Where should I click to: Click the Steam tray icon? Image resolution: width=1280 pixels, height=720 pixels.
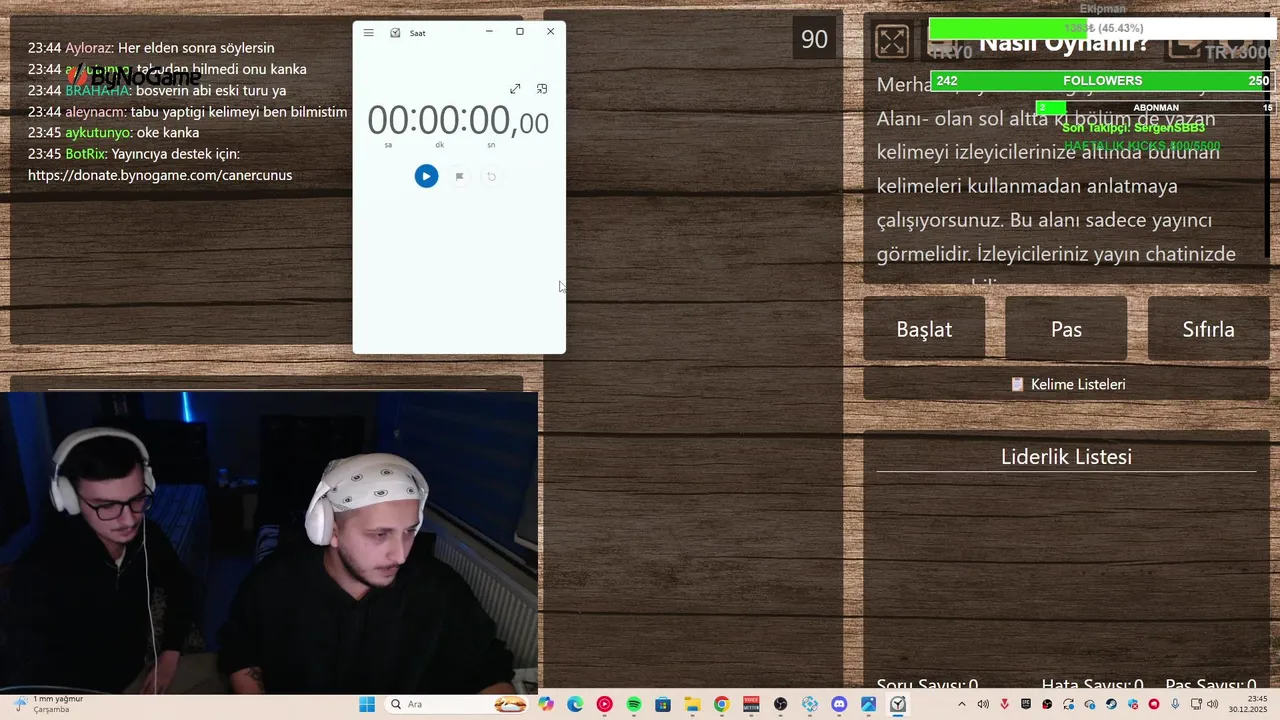1111,704
